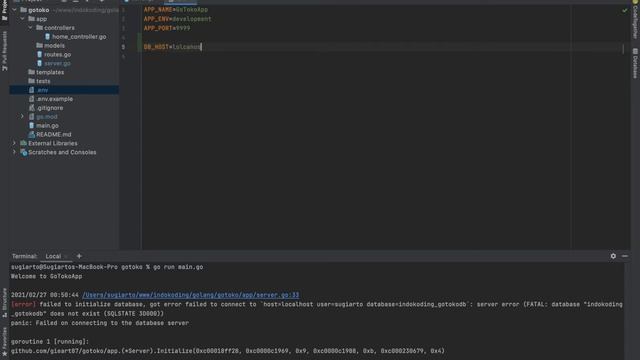Click 'go run main.go' command text
The image size is (640, 360).
tap(178, 267)
